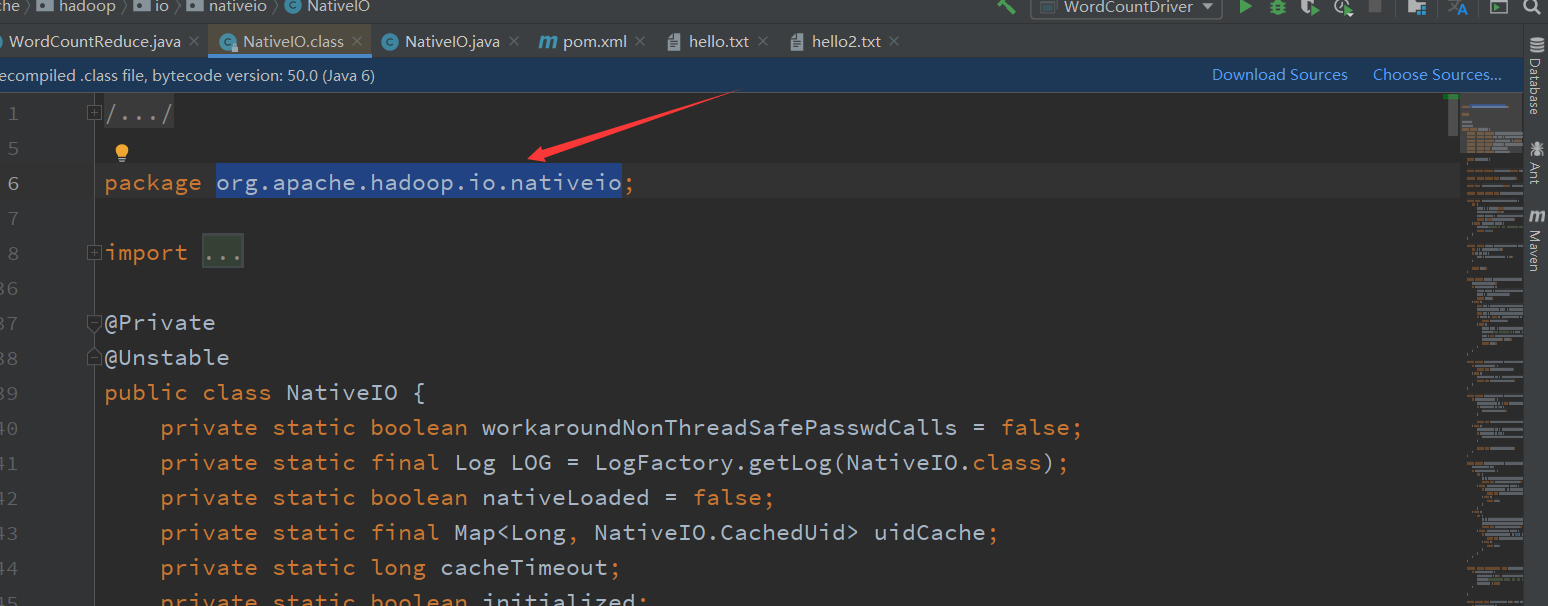Click Choose Sources in the decompiler banner
This screenshot has height=606, width=1548.
[1437, 74]
